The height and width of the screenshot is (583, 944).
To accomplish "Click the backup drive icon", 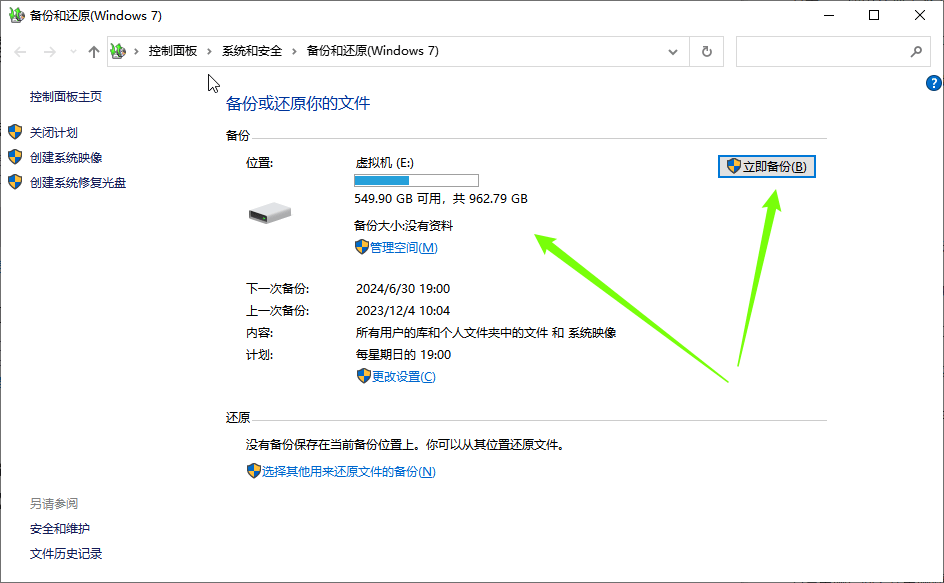I will point(270,213).
